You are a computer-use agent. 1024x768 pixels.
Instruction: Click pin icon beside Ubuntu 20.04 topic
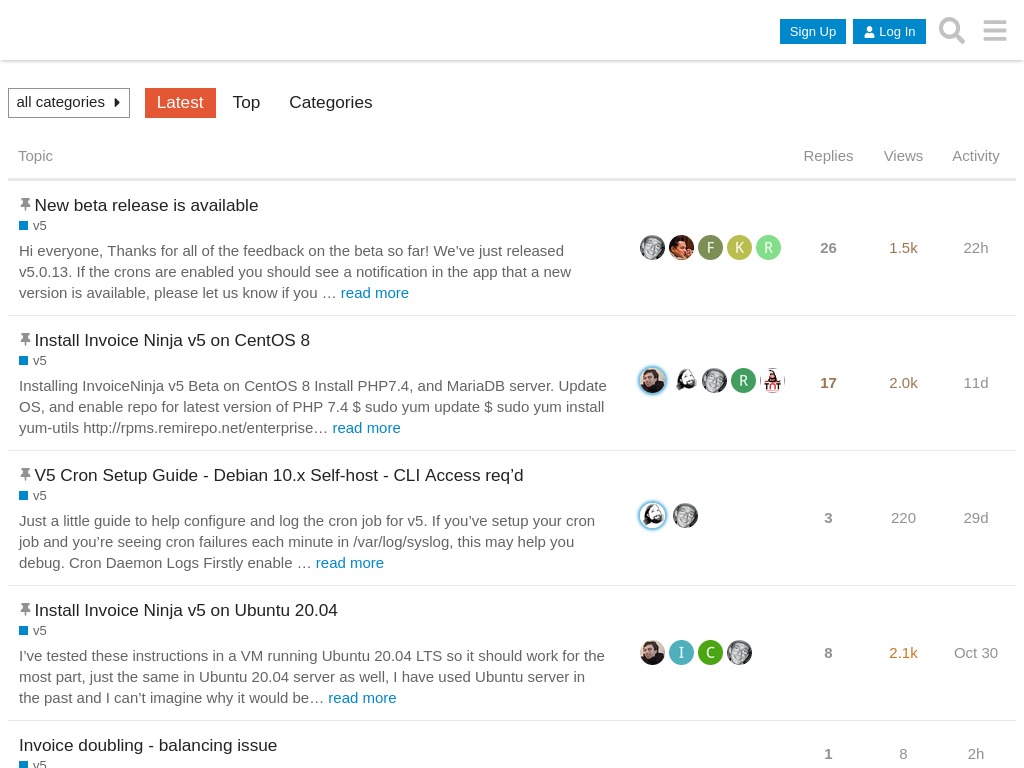pyautogui.click(x=25, y=609)
